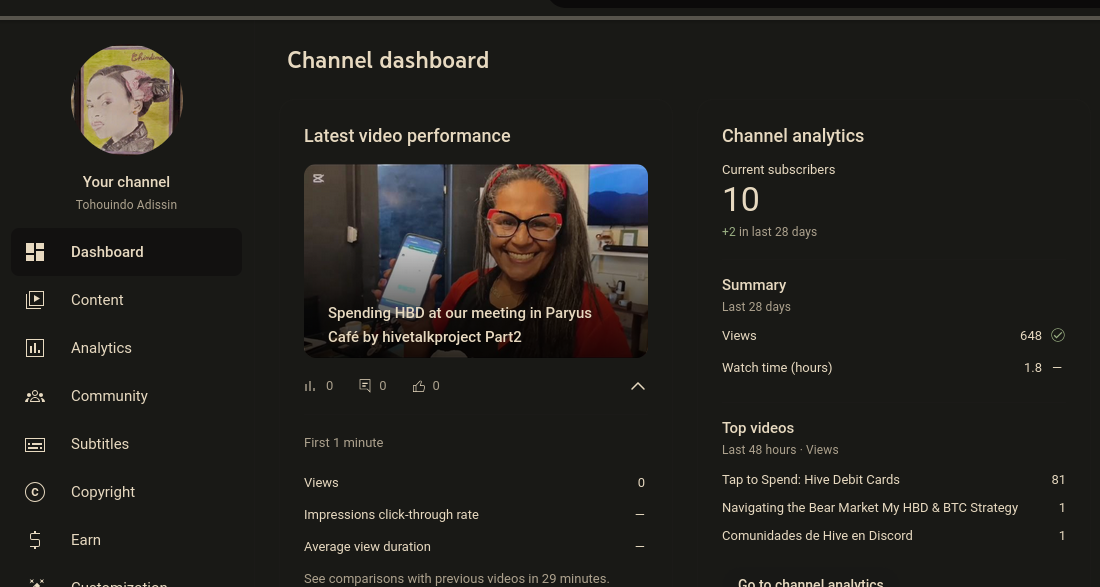The width and height of the screenshot is (1100, 587).
Task: Open 'Navigating the Bear Market My HBD & BTC Strategy'
Action: [x=870, y=508]
